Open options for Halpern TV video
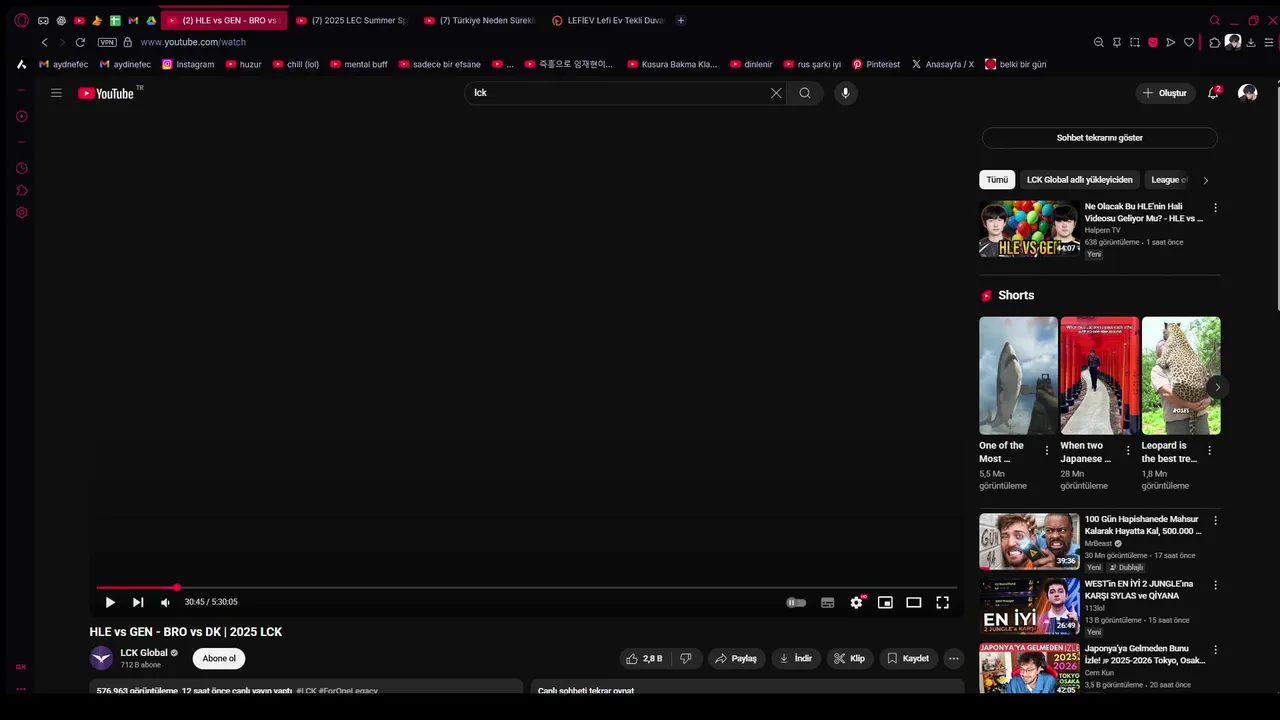Screen dimensions: 1280x720 click(x=1216, y=208)
